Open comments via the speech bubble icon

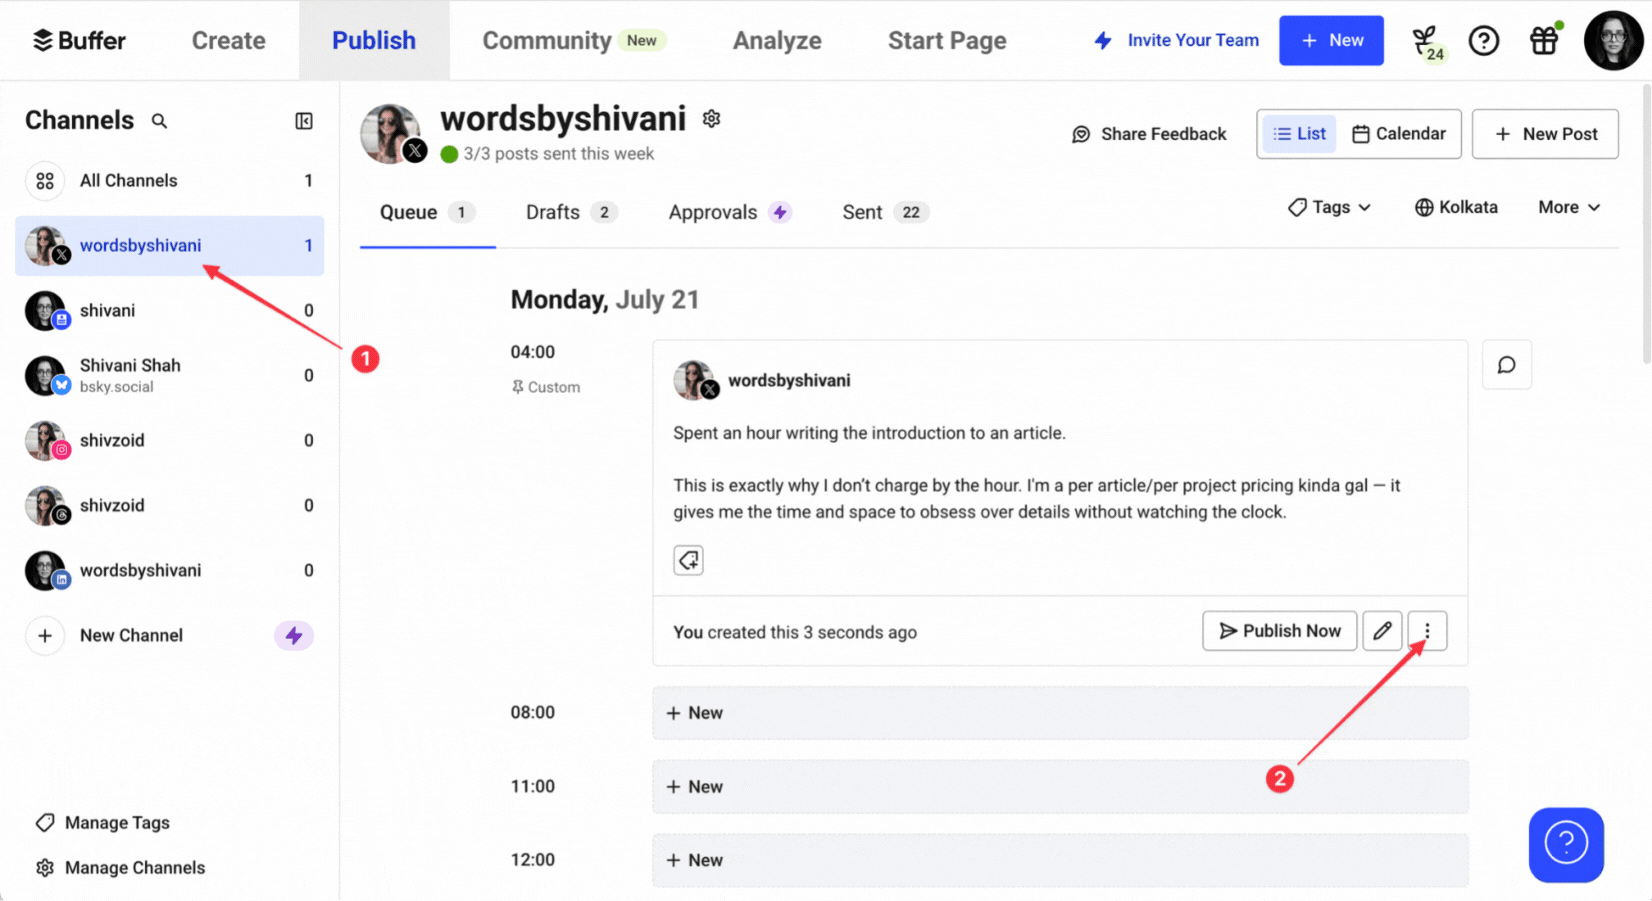(1506, 364)
